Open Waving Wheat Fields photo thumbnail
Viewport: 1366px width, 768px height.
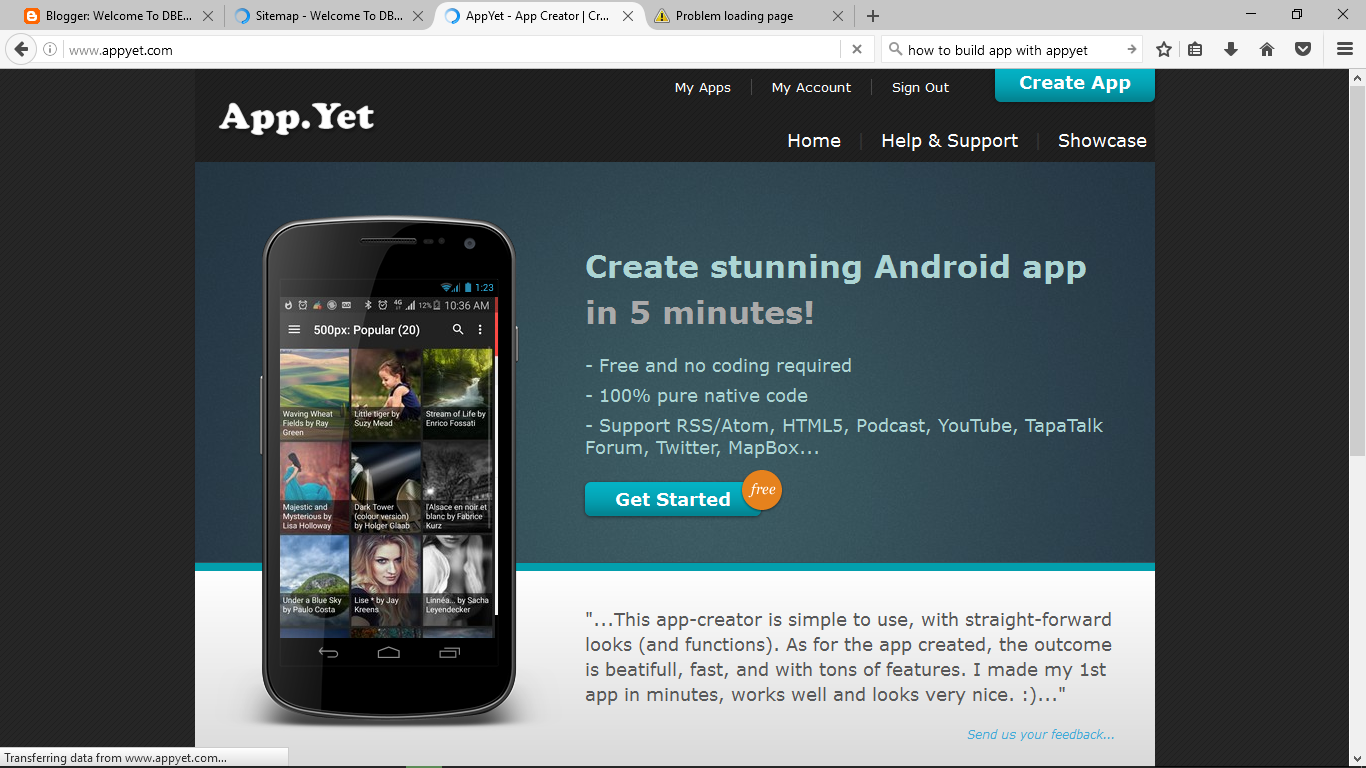[x=314, y=394]
